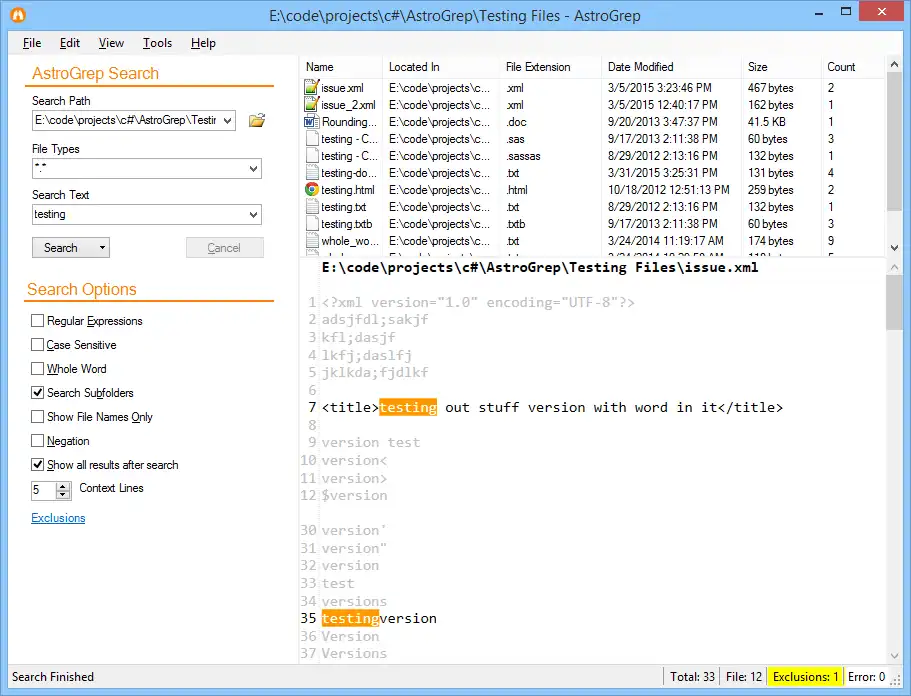This screenshot has width=911, height=696.
Task: Open the Exclusions link
Action: tap(58, 518)
